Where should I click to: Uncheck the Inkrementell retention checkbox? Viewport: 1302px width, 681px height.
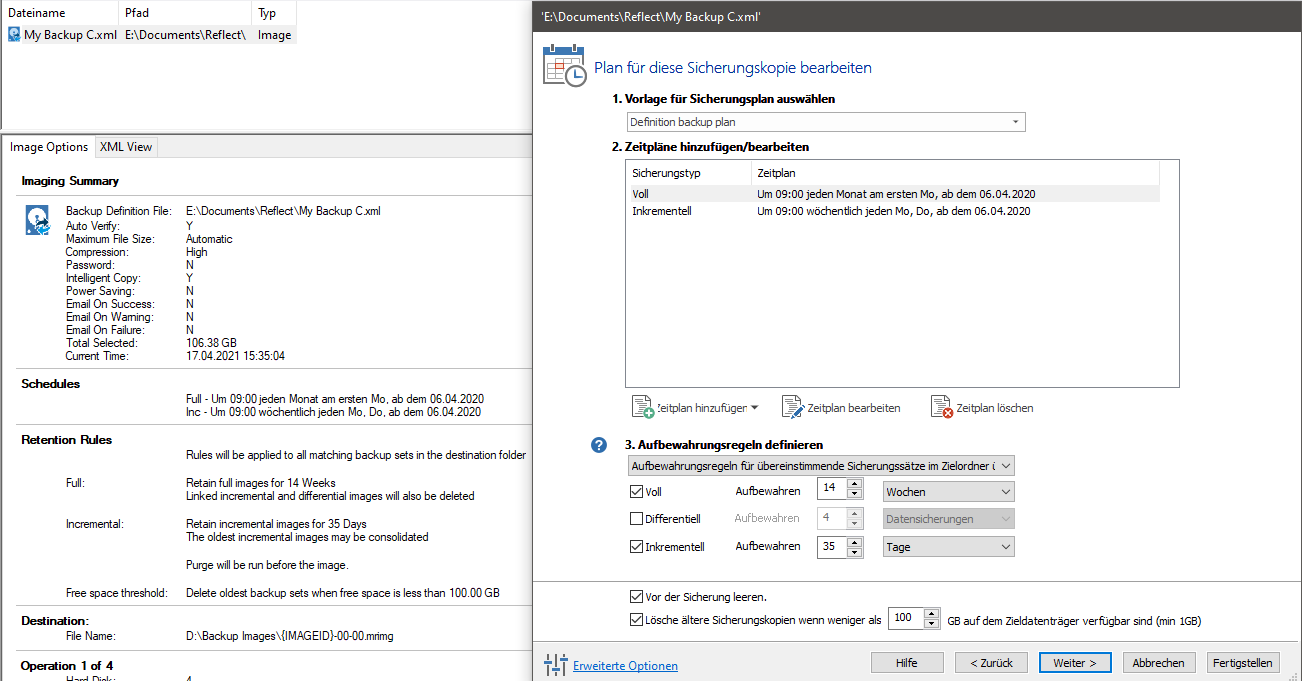[637, 547]
